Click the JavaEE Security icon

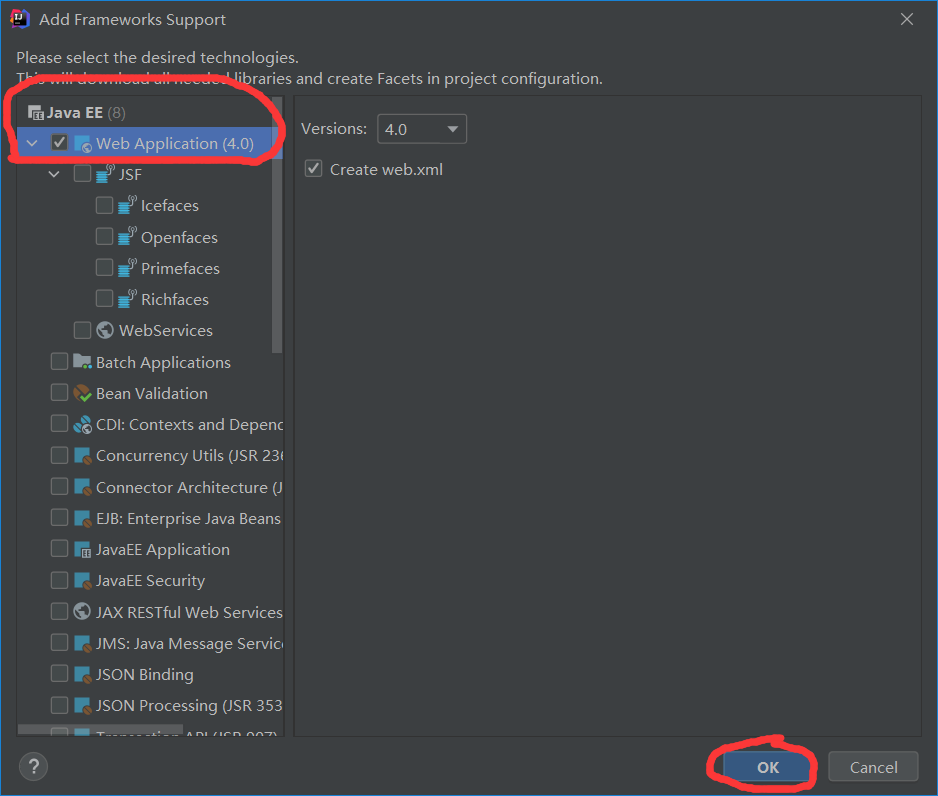(82, 580)
